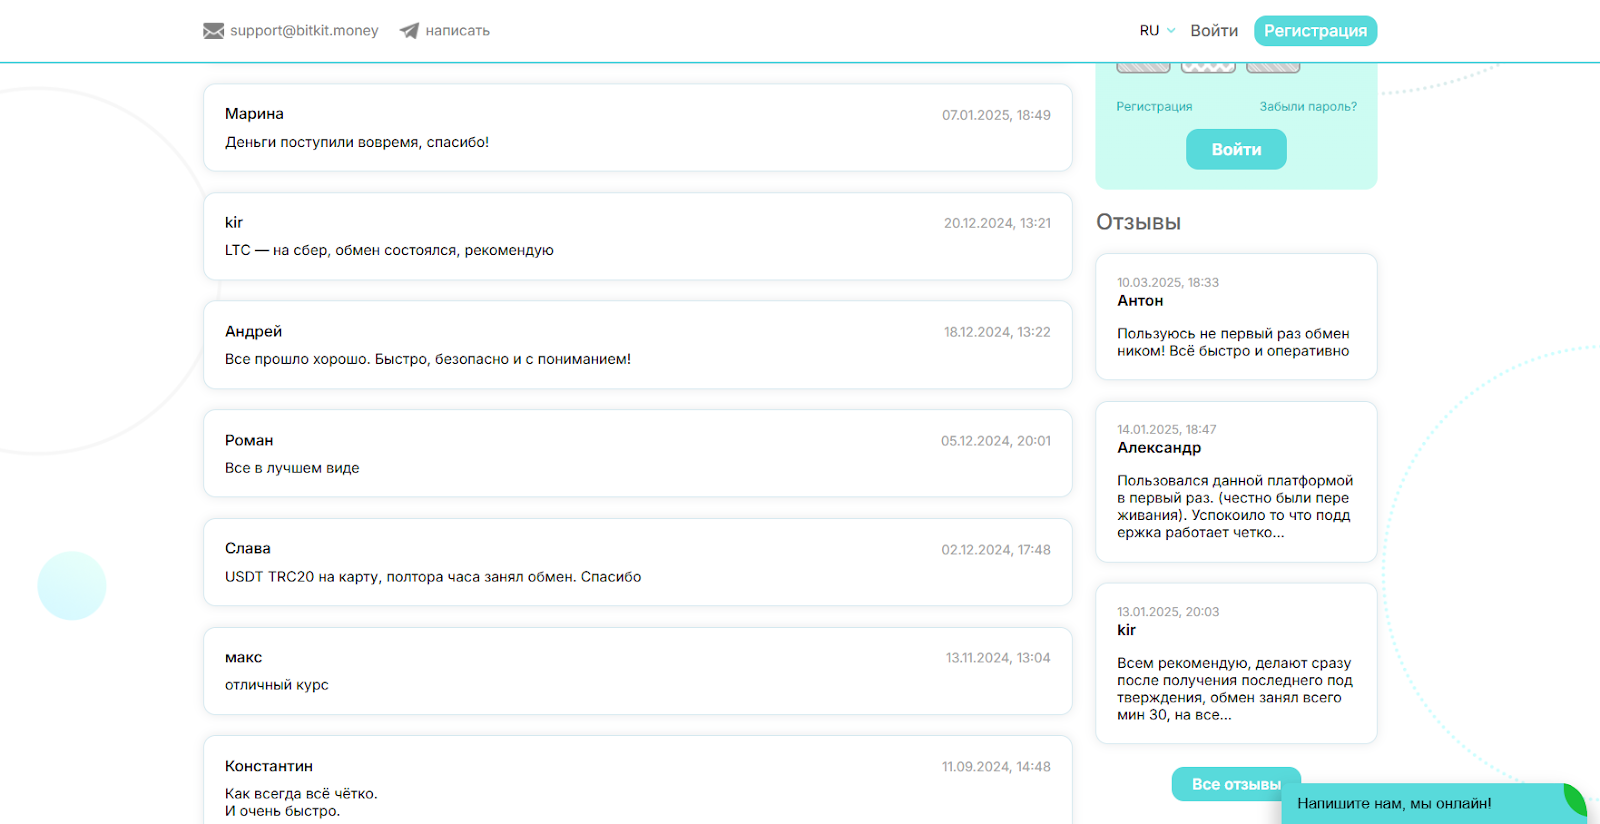The width and height of the screenshot is (1600, 824).
Task: Click review text 'Как всегда всё чётко.'
Action: 301,794
